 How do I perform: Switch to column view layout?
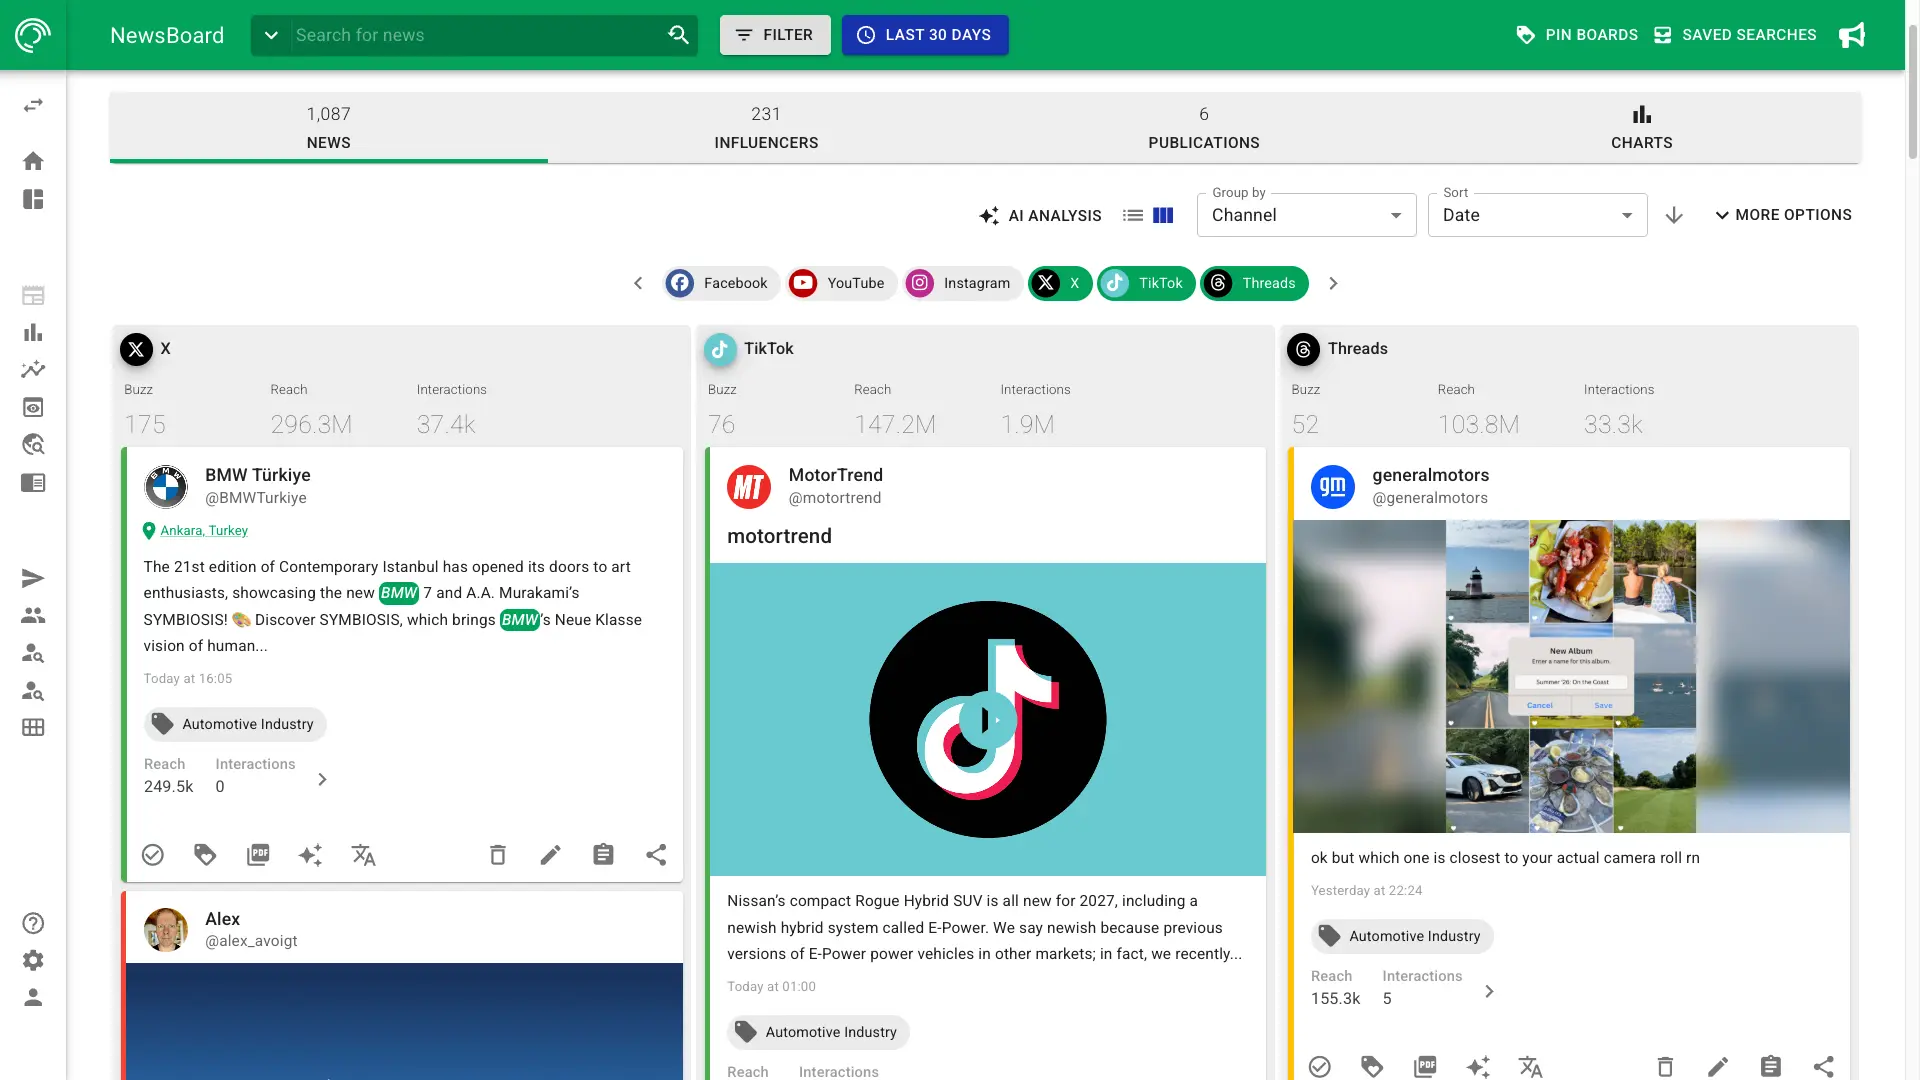1163,215
